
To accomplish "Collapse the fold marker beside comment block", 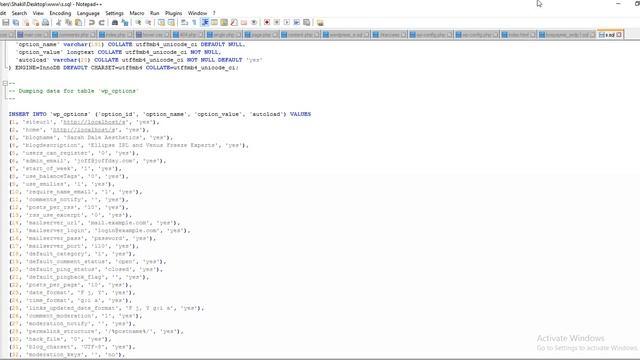I will coord(5,83).
